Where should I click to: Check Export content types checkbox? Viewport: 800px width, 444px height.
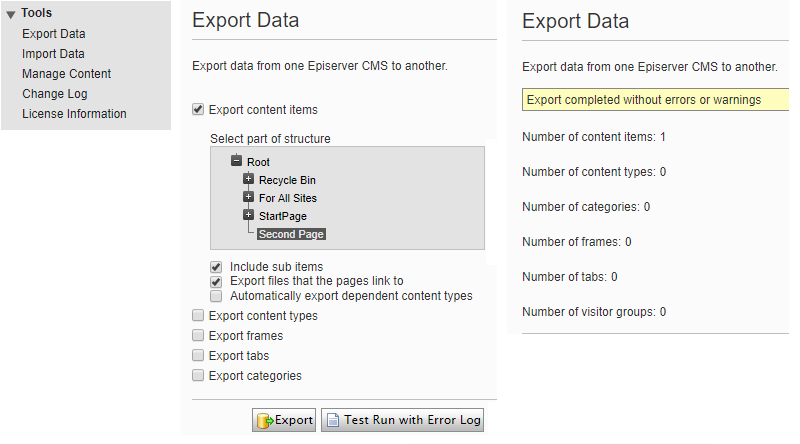[x=198, y=315]
